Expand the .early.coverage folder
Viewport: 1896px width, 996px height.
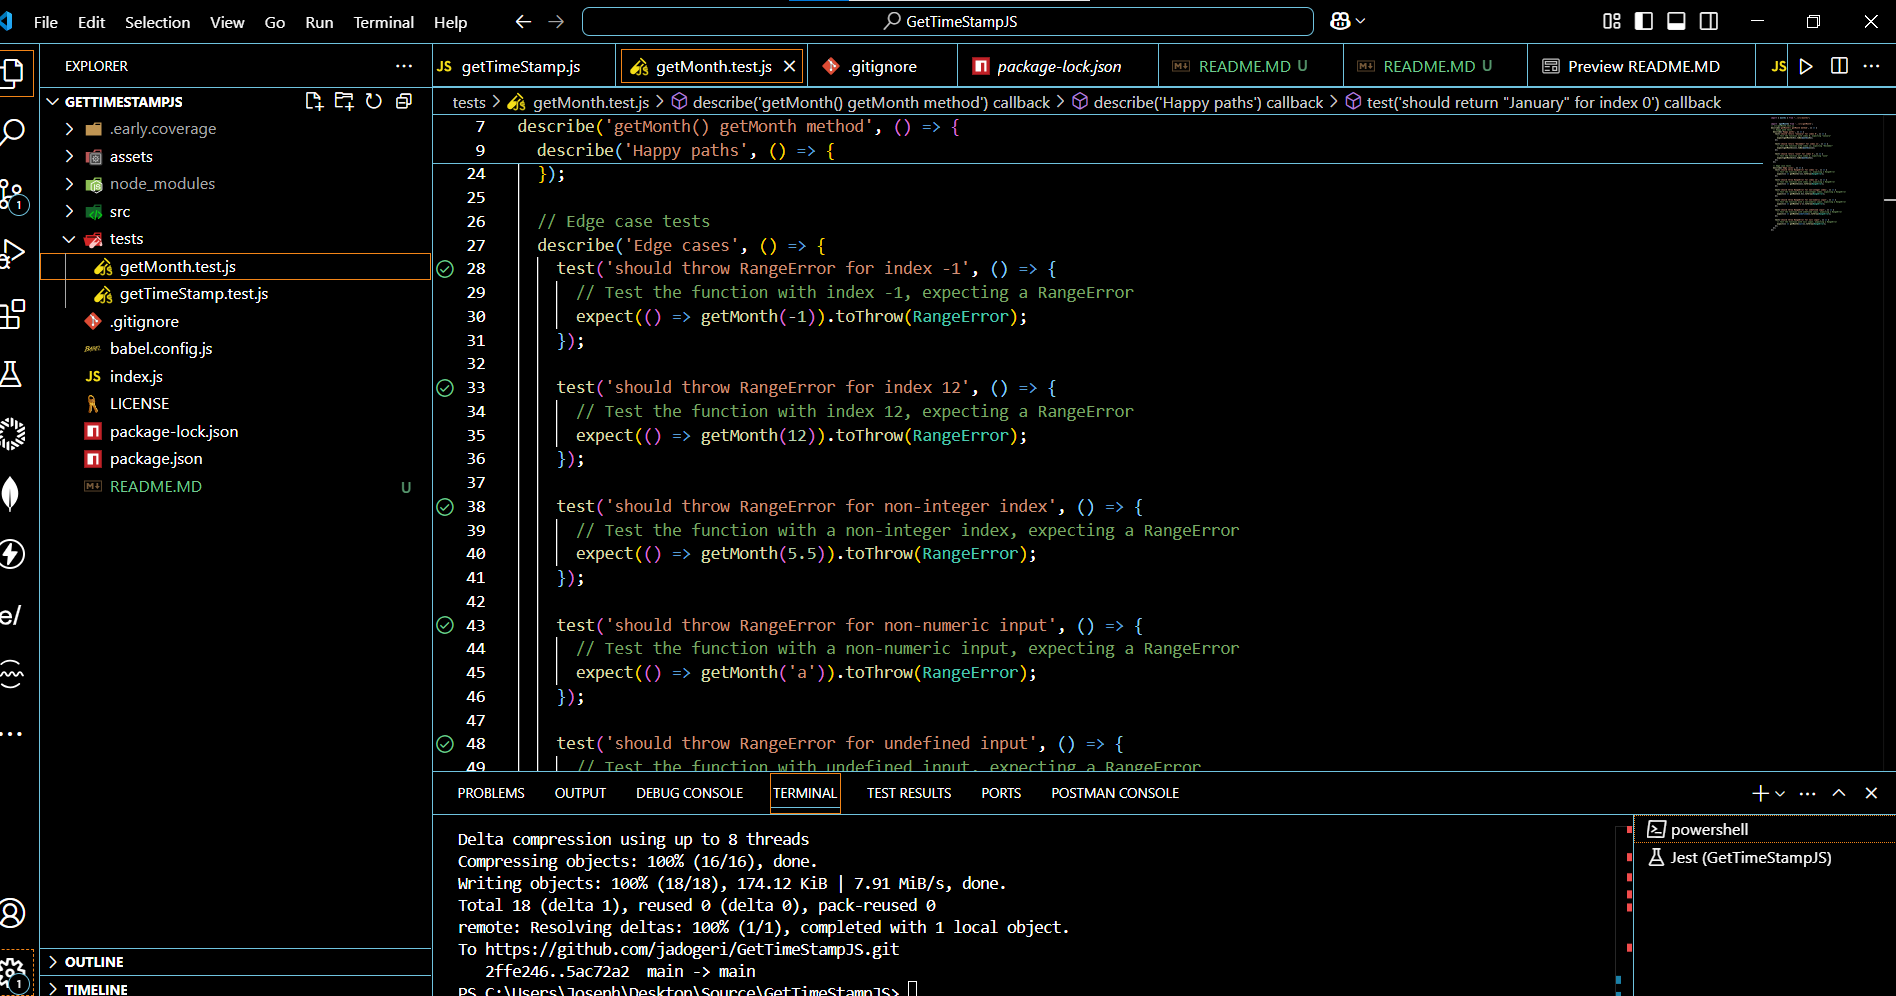(69, 129)
